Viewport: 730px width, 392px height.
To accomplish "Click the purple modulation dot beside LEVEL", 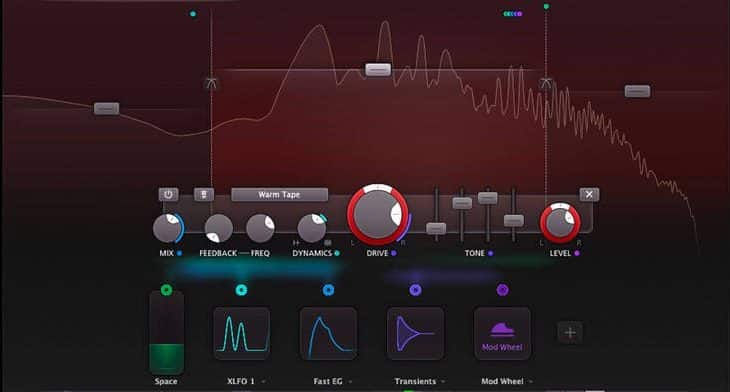I will pyautogui.click(x=577, y=253).
